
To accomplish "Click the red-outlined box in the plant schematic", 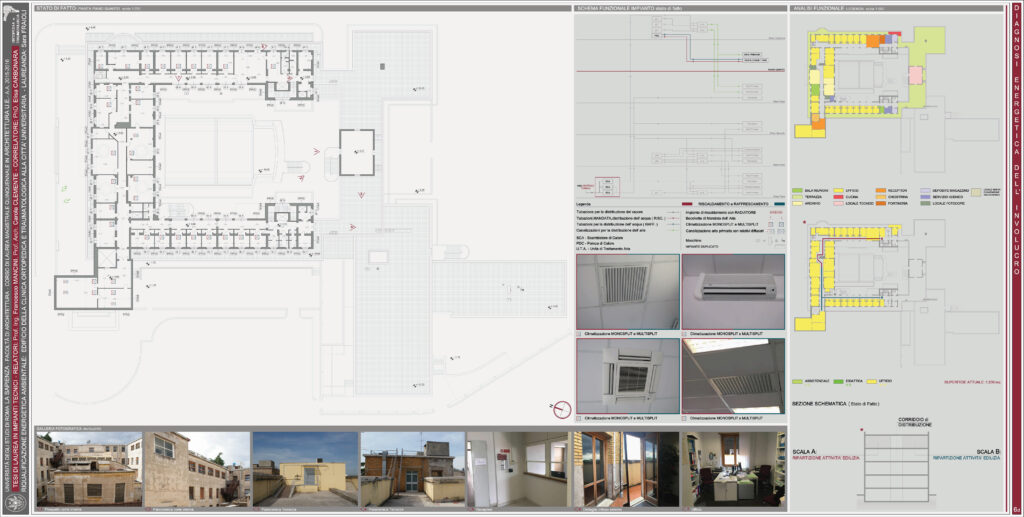I will coord(605,187).
